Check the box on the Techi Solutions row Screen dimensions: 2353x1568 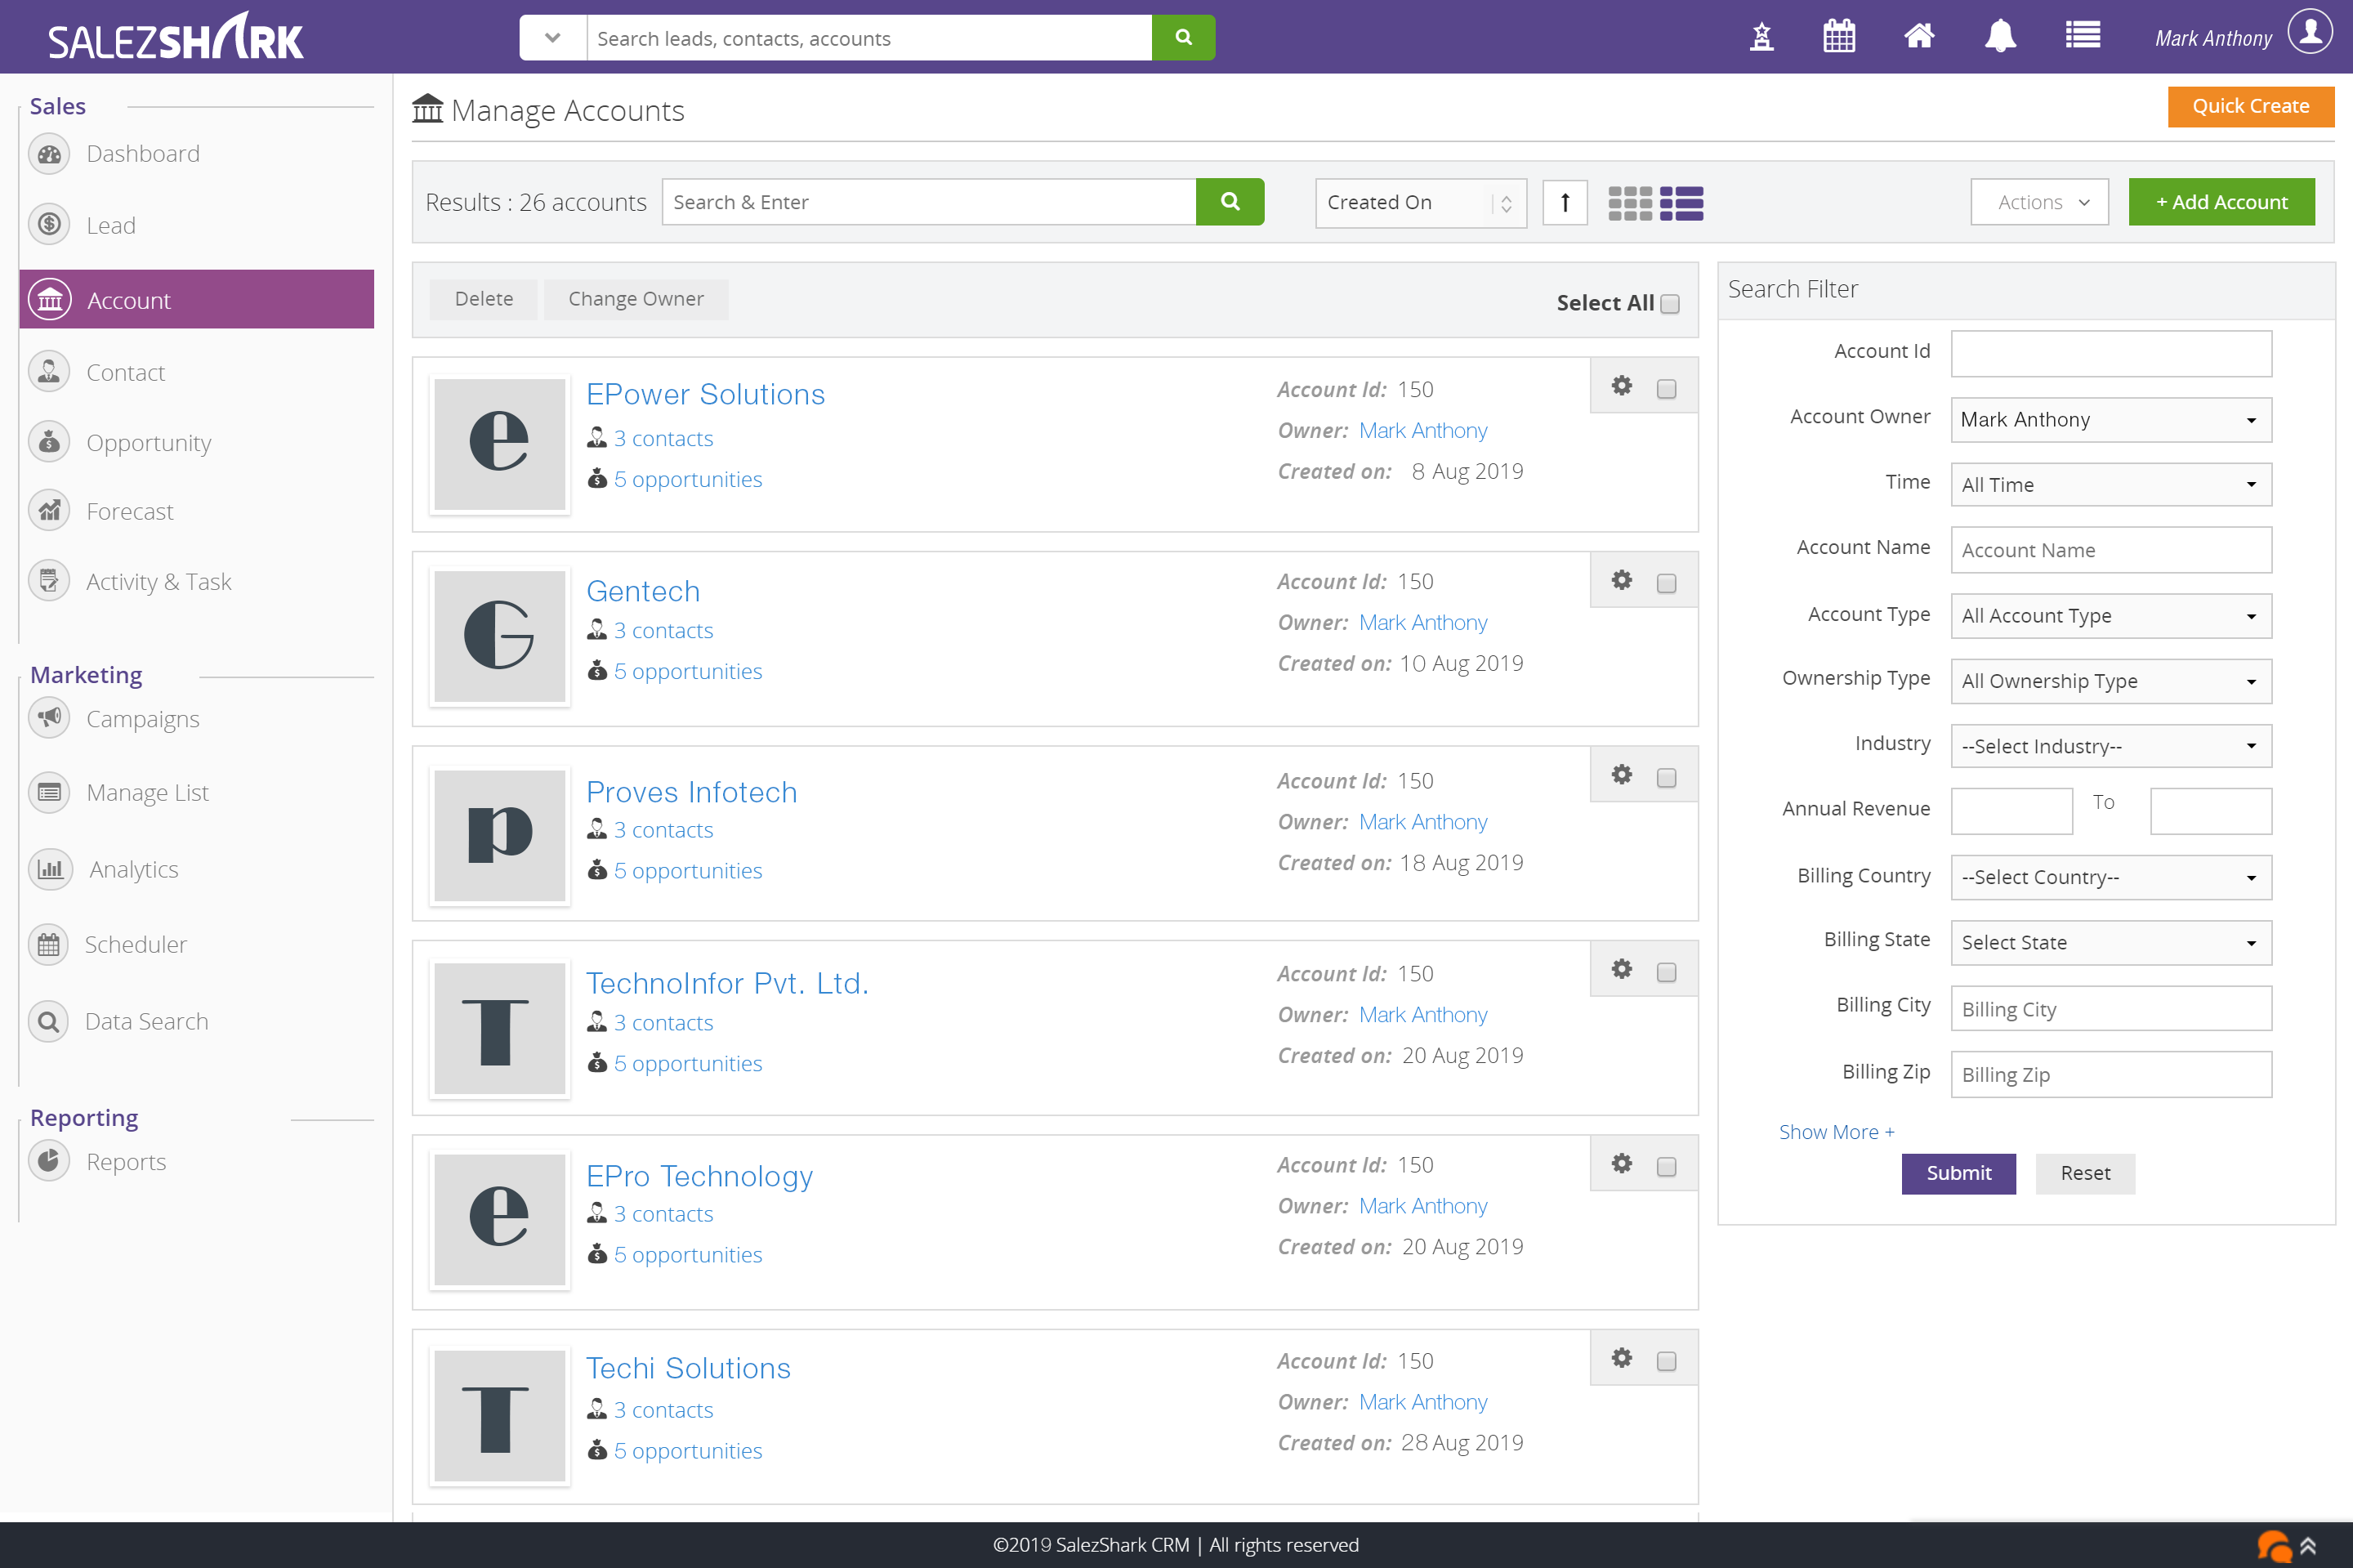point(1665,1360)
